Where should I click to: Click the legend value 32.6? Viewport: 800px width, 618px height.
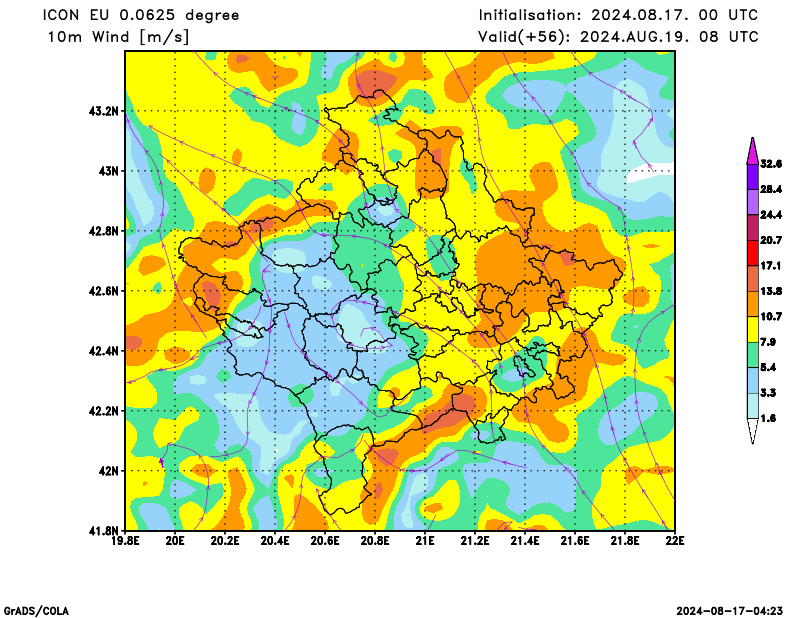pos(771,164)
